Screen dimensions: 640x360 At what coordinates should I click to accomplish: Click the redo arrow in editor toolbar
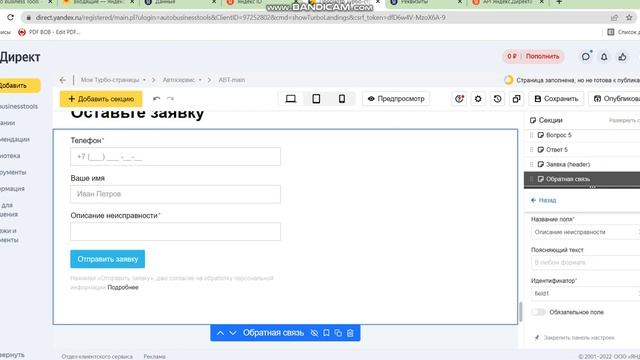point(171,99)
